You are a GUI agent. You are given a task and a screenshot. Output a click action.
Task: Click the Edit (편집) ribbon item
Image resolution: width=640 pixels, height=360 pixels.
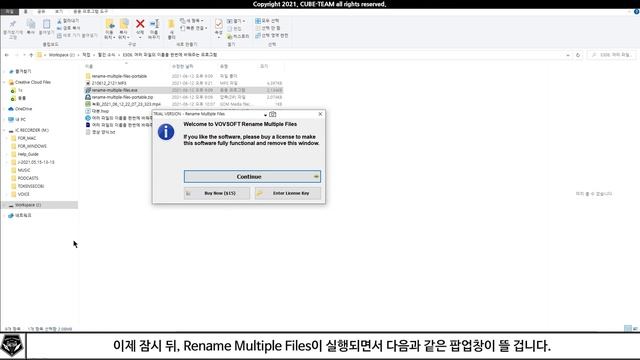coord(234,29)
